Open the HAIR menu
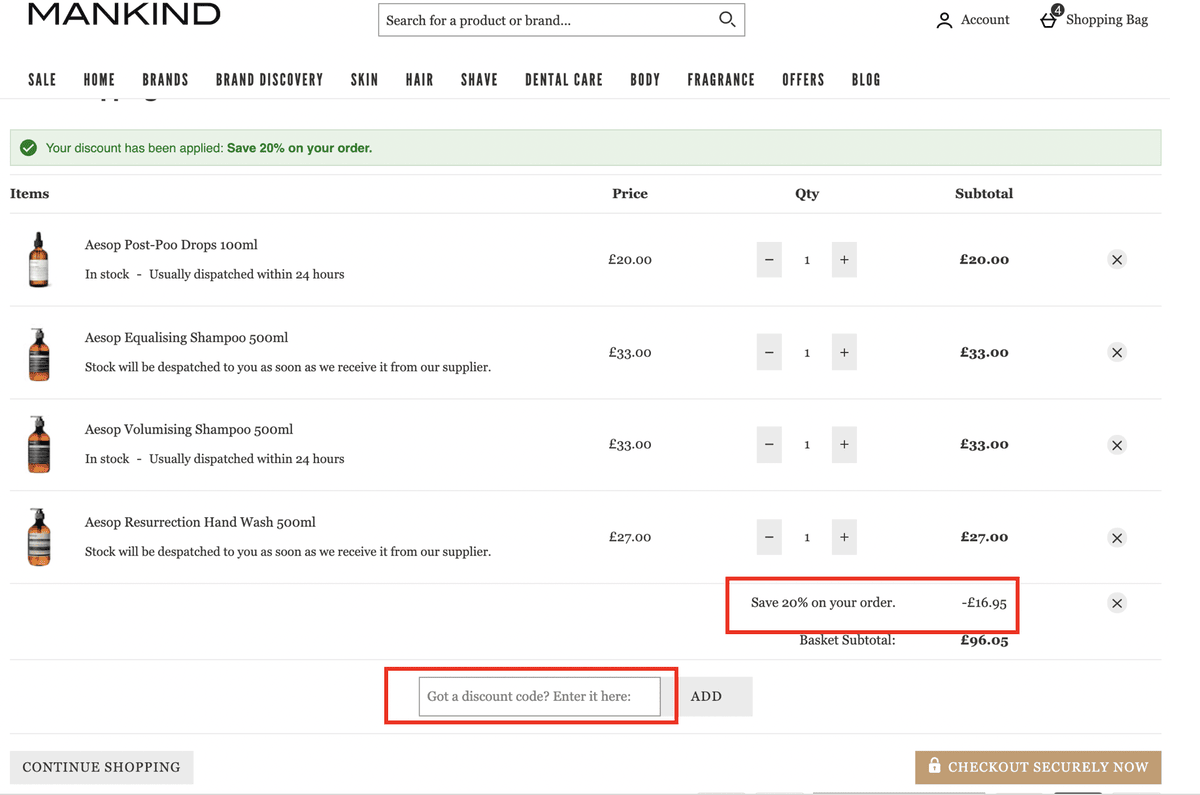The height and width of the screenshot is (795, 1200). click(x=419, y=80)
